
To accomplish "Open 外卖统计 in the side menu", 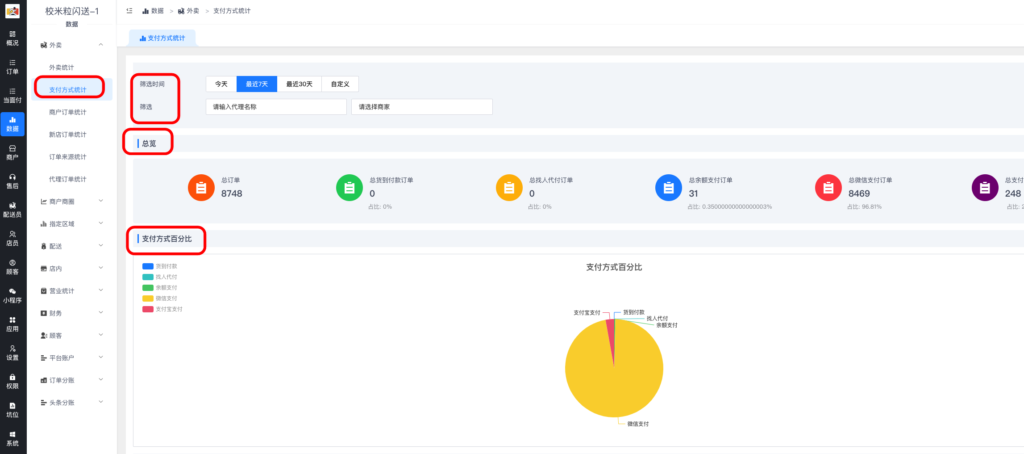I will click(68, 67).
